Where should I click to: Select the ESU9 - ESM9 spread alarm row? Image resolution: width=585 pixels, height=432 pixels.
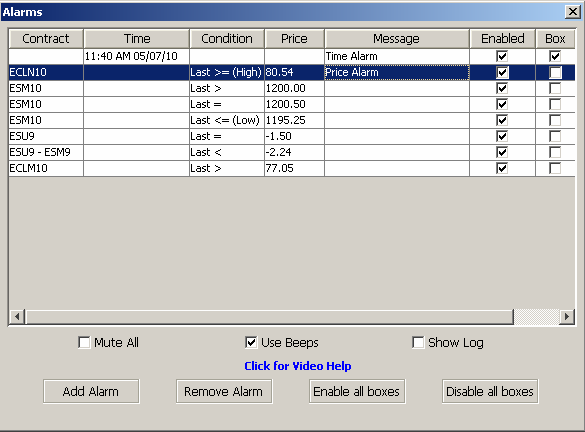click(291, 152)
